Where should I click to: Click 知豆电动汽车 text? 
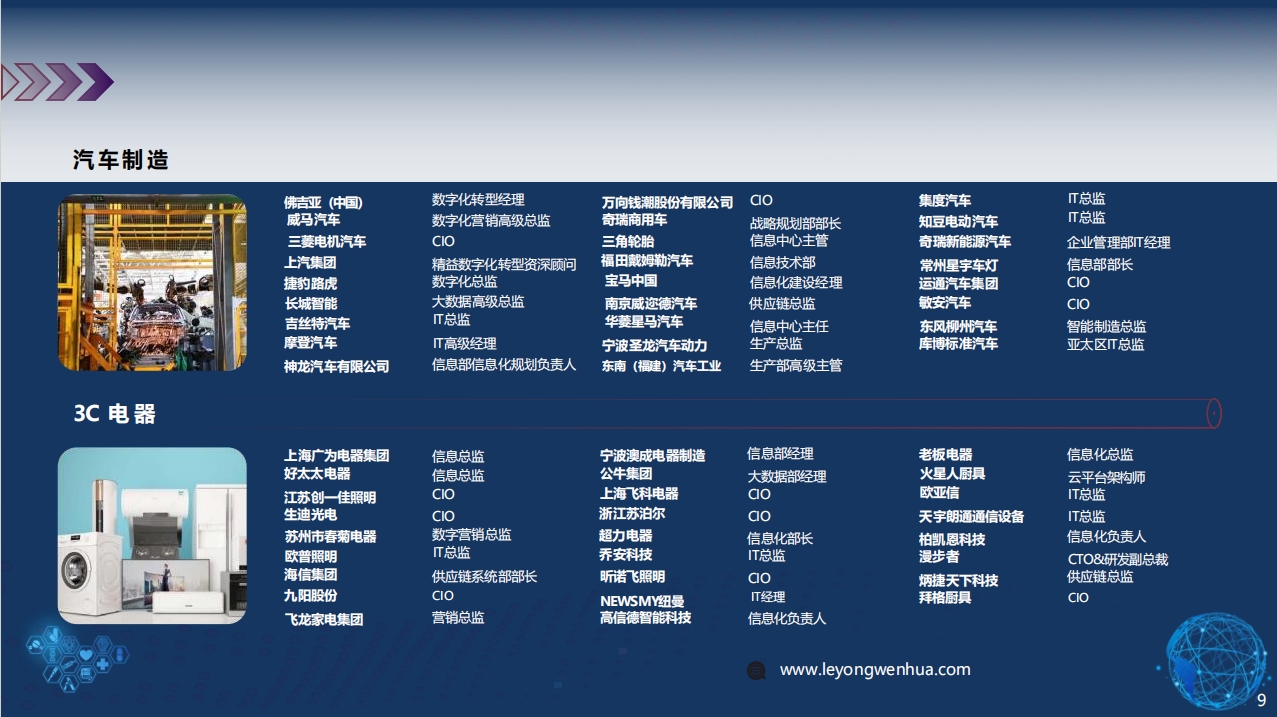(x=958, y=222)
